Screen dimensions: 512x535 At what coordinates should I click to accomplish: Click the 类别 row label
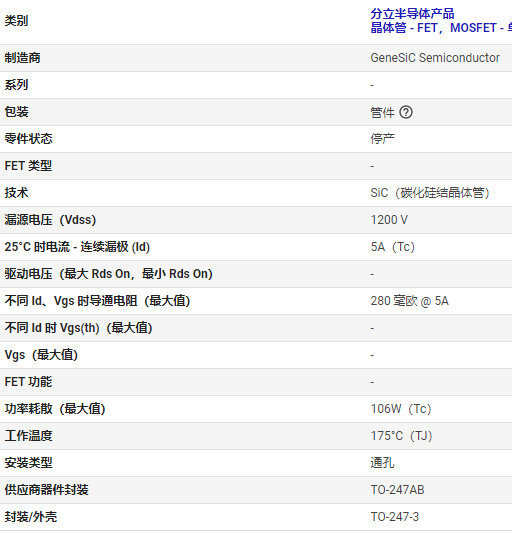(16, 21)
